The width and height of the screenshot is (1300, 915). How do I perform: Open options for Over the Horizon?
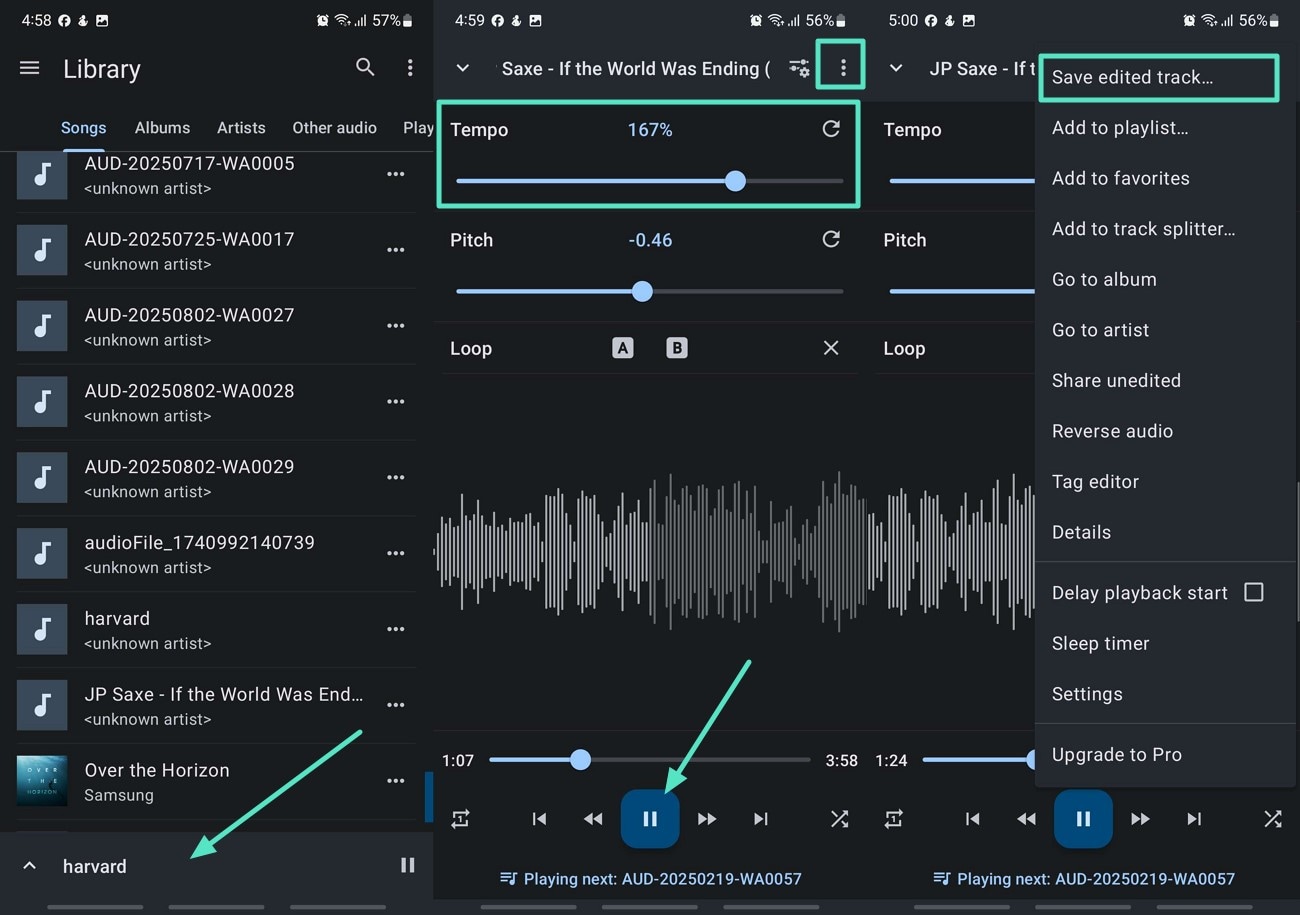pyautogui.click(x=396, y=781)
